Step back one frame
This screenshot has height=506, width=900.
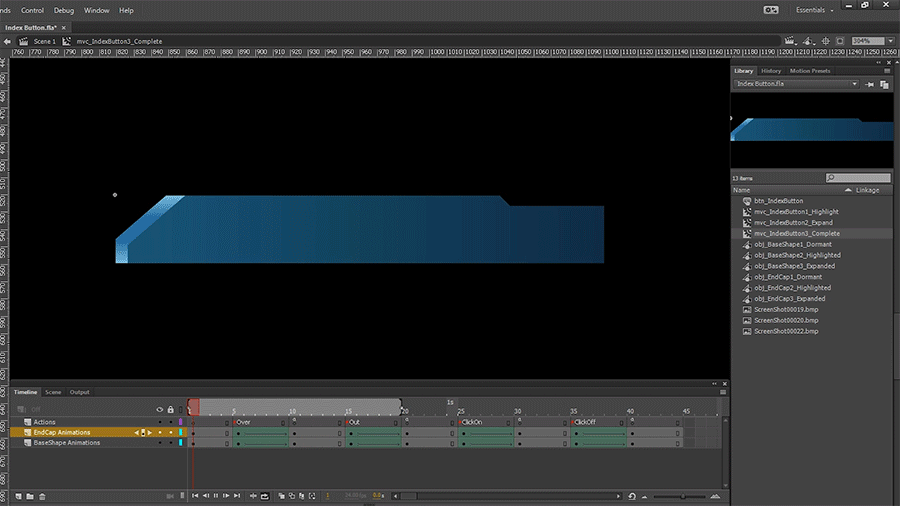pos(205,496)
